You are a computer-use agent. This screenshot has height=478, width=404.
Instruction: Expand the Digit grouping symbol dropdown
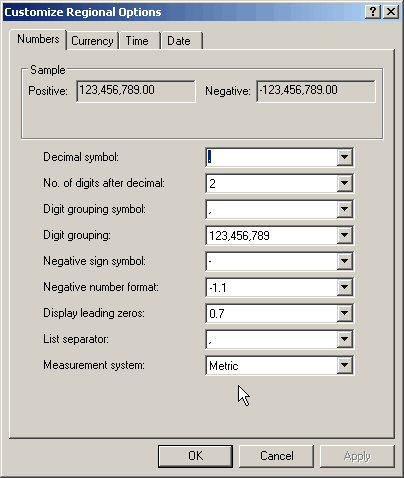(x=344, y=209)
